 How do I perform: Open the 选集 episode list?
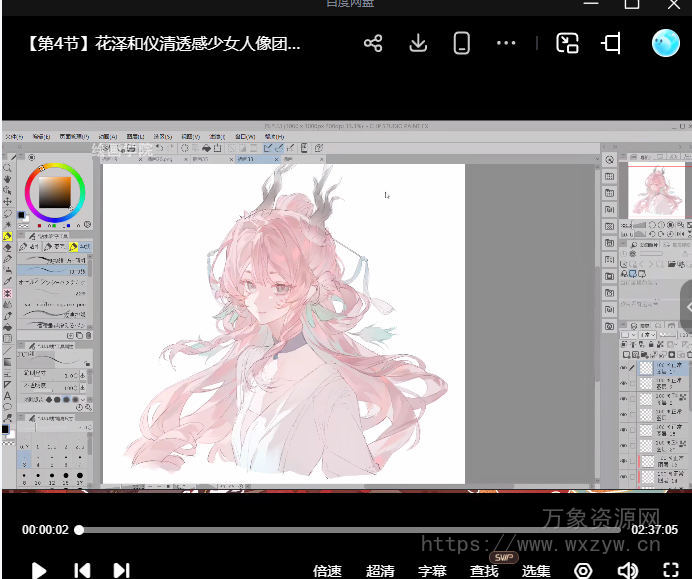[x=536, y=571]
